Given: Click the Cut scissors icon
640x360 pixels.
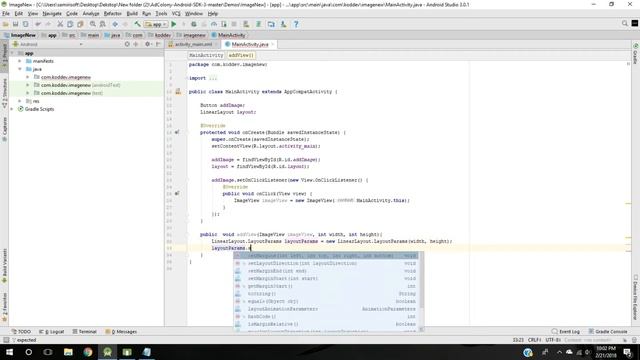Looking at the screenshot, I should click(x=60, y=24).
